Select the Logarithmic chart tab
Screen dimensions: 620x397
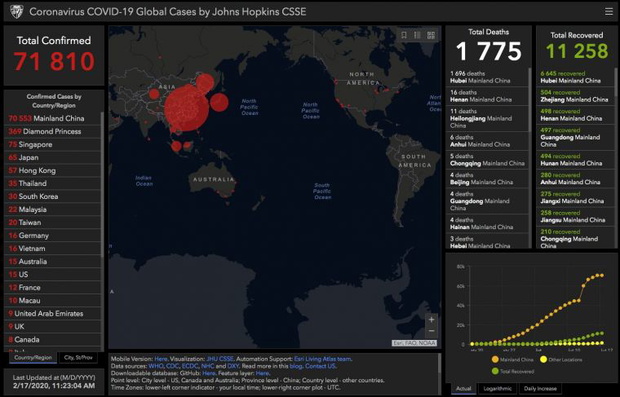pos(497,388)
